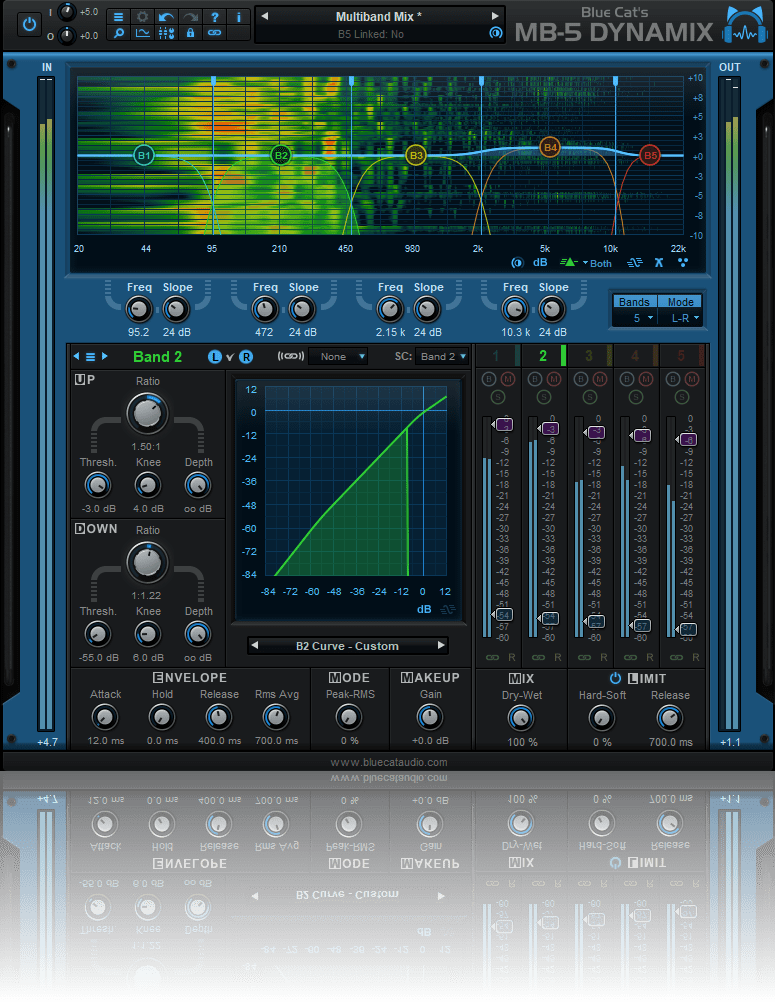Open the L-R Mode dropdown
The height and width of the screenshot is (1002, 775).
[x=683, y=318]
